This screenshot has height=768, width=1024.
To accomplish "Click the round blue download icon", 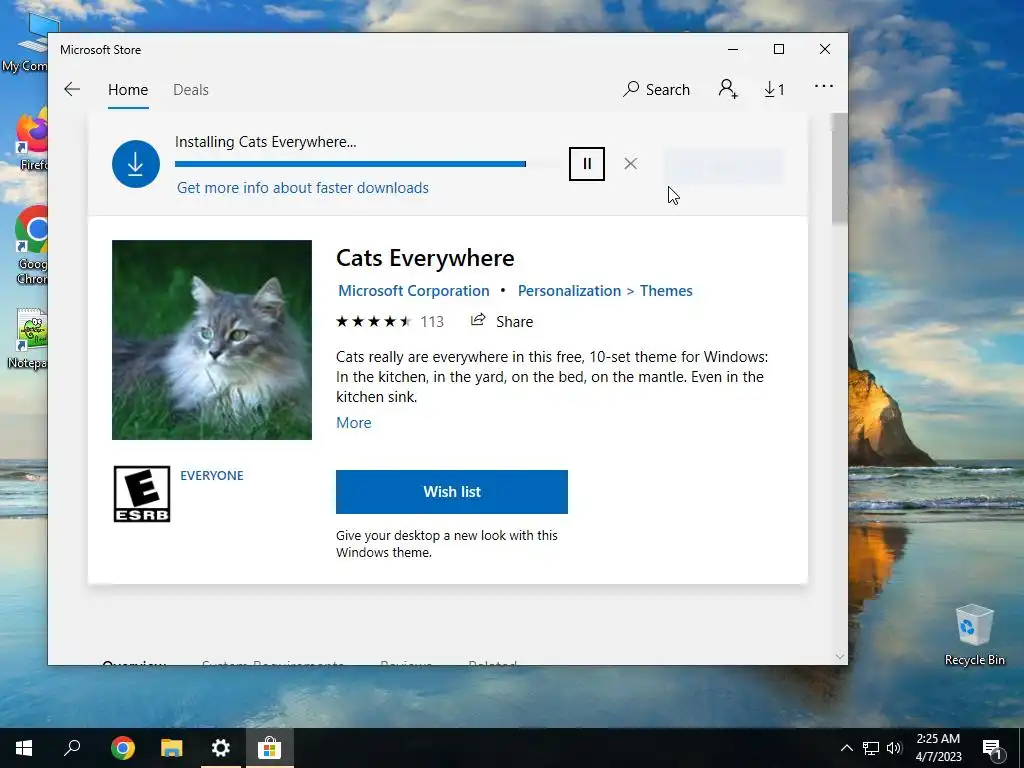I will 136,164.
